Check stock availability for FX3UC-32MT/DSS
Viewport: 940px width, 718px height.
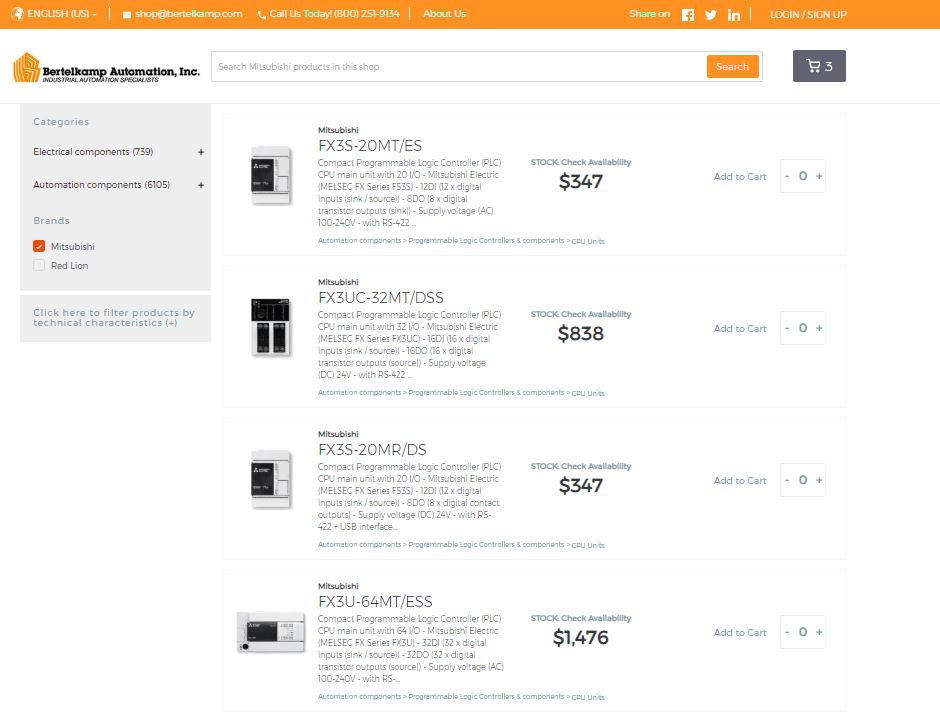tap(580, 314)
